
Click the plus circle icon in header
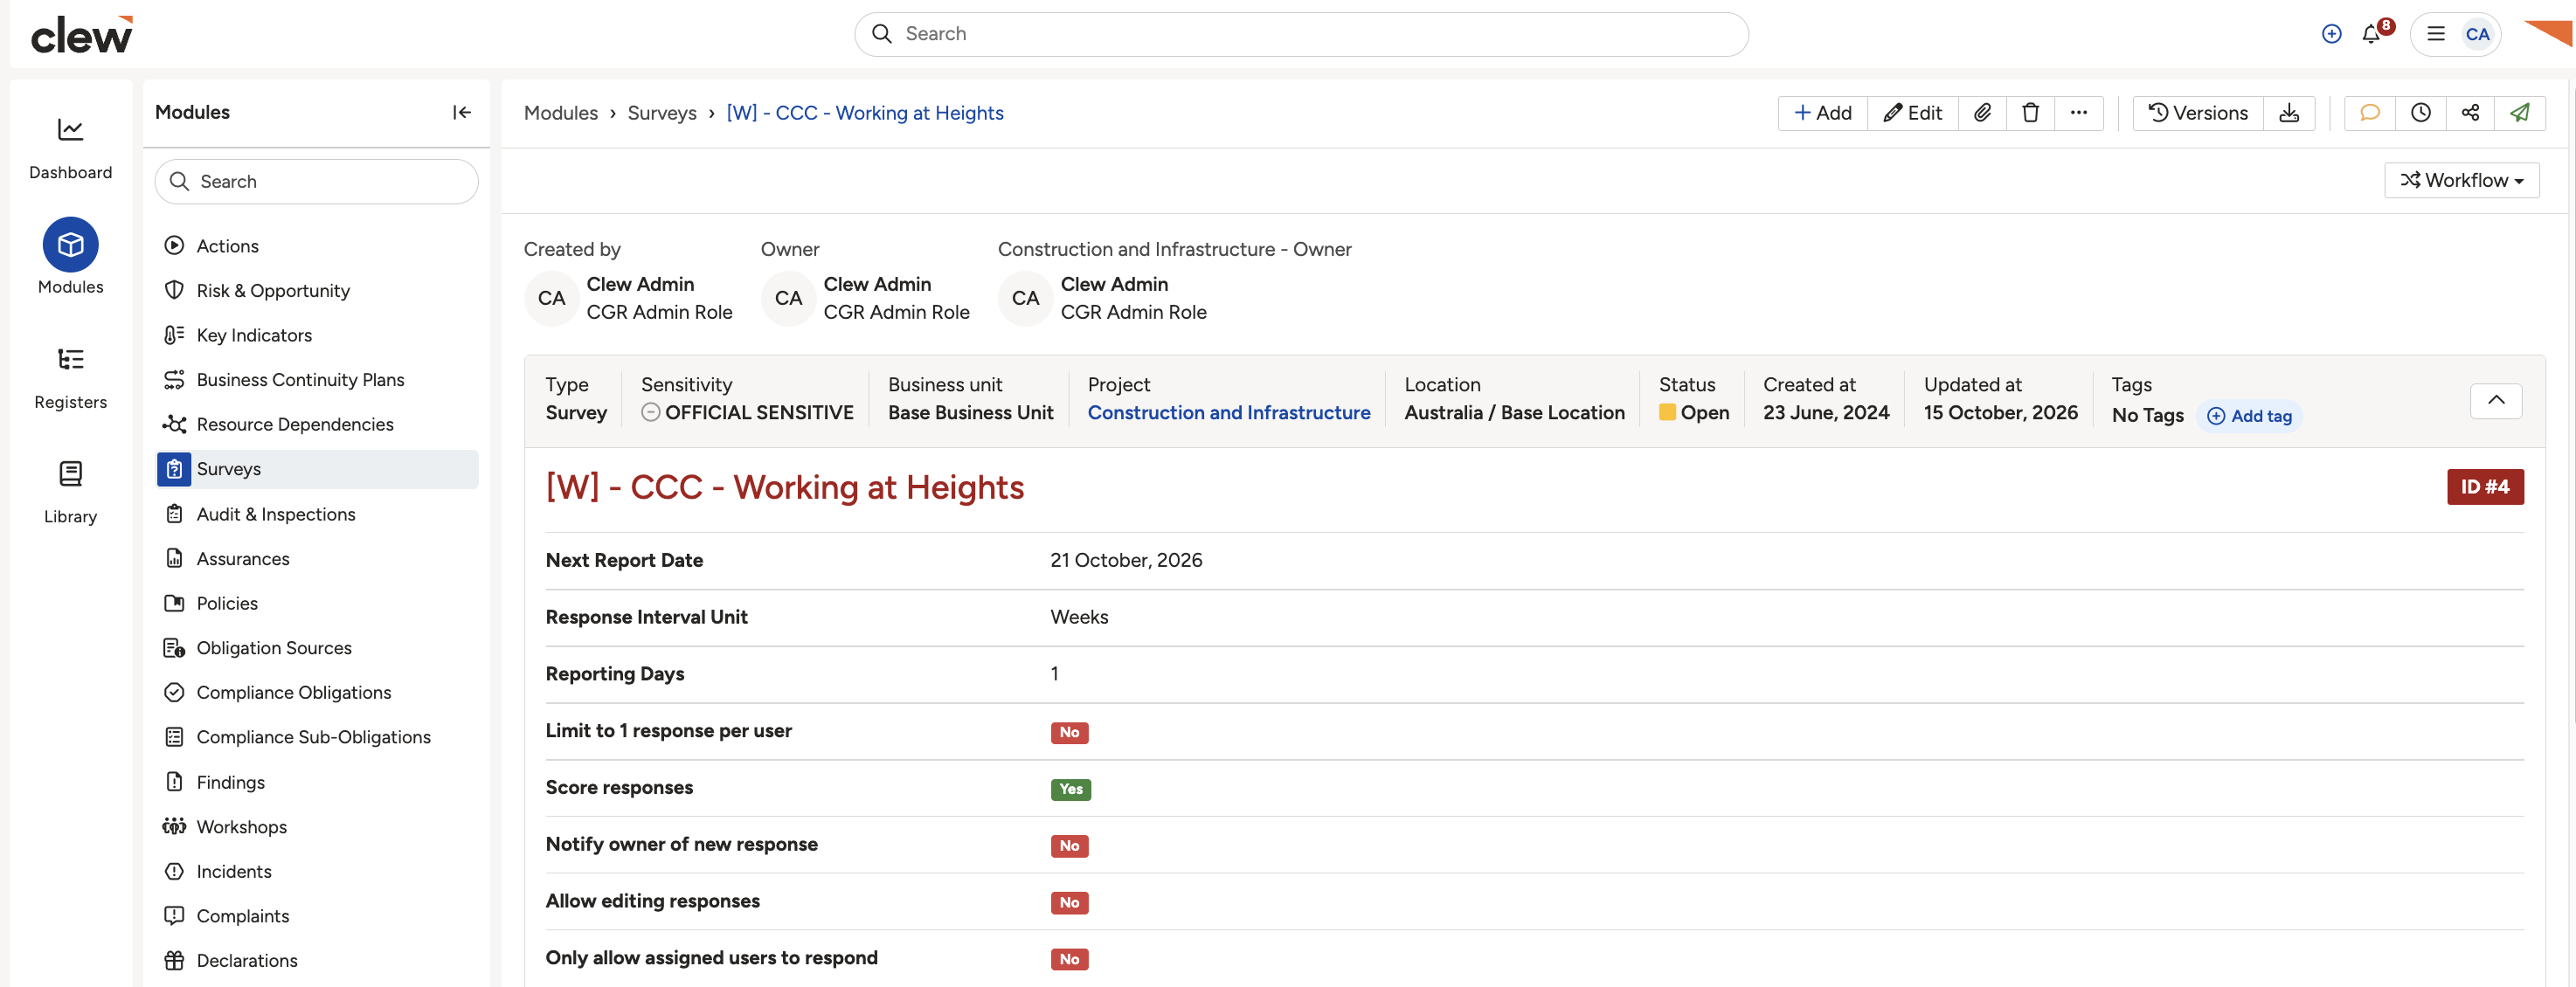click(2331, 34)
